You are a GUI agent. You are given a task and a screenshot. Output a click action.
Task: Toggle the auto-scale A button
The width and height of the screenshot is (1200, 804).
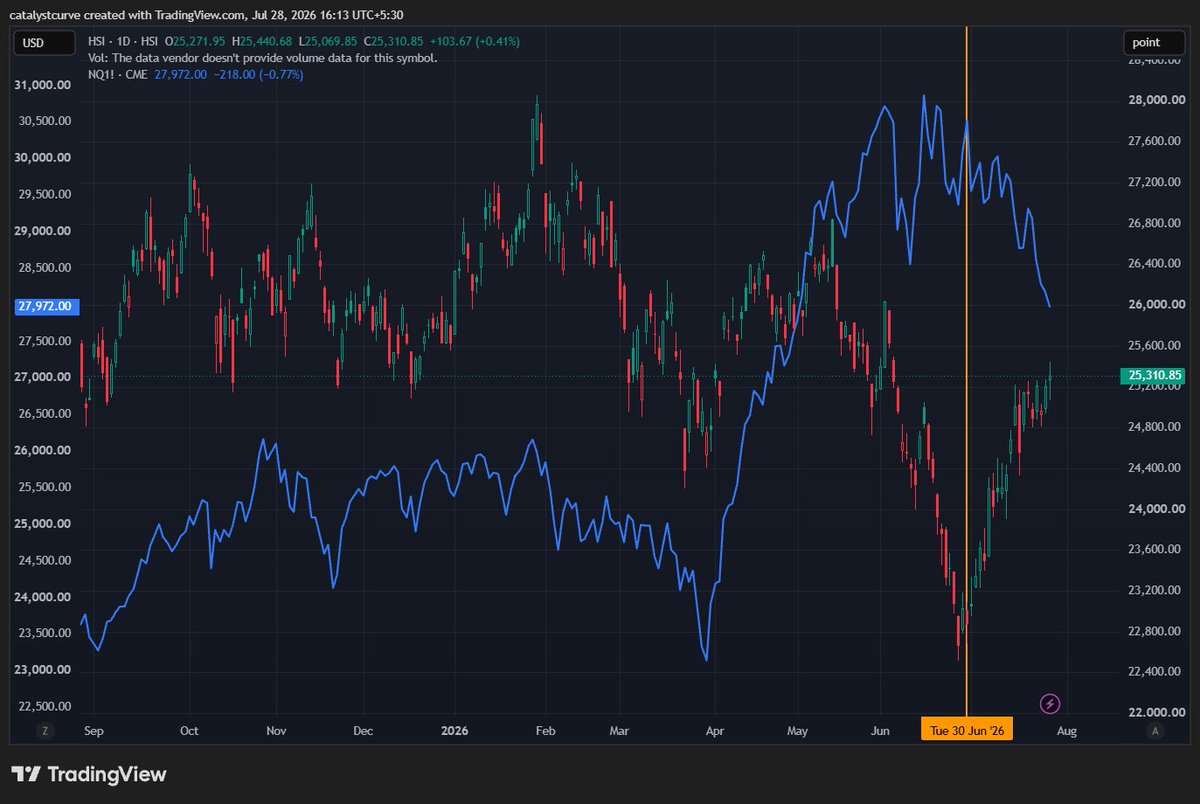click(1155, 731)
